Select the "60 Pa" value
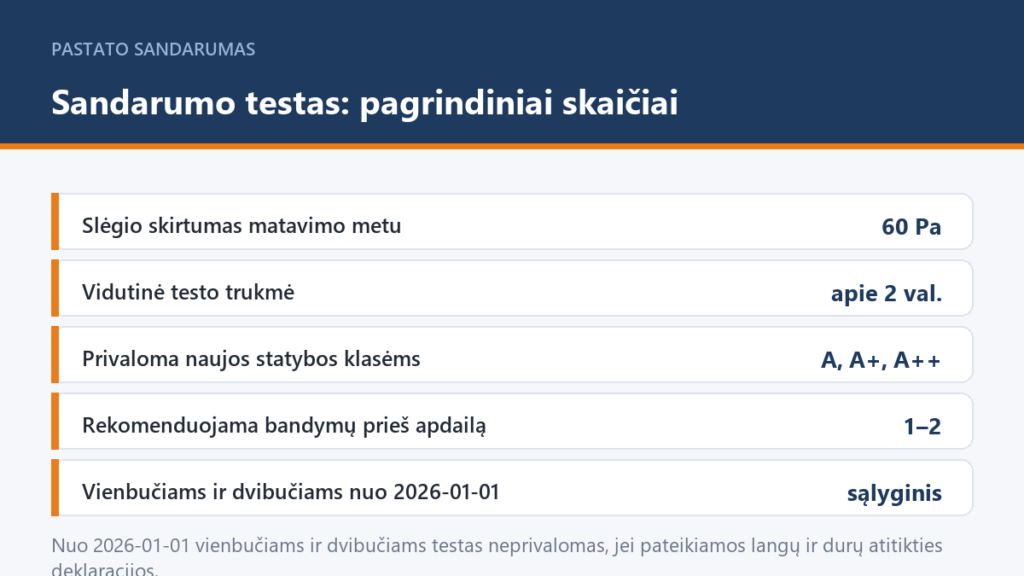The width and height of the screenshot is (1024, 576). pos(911,227)
